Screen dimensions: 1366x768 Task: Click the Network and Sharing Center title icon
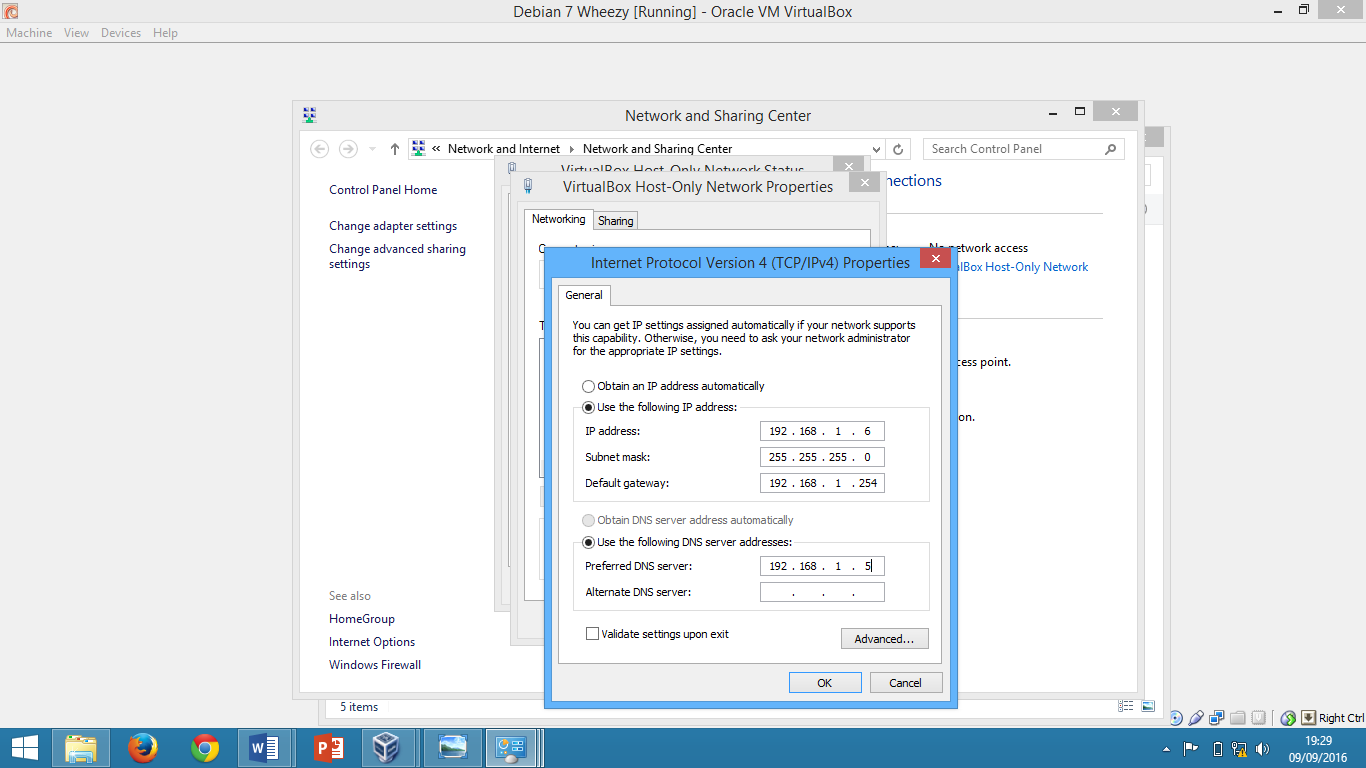click(310, 115)
